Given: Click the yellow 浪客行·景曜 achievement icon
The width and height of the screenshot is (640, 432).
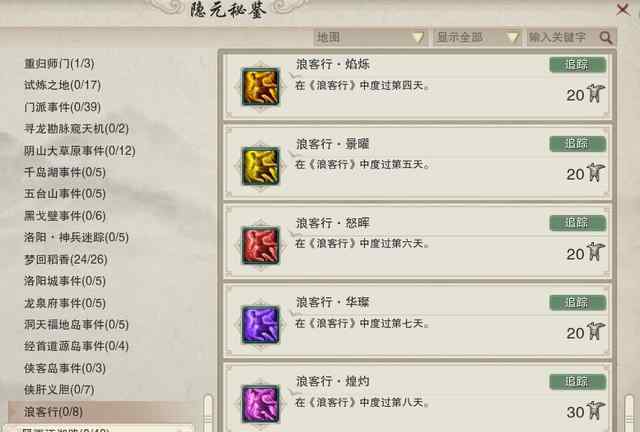Looking at the screenshot, I should tap(260, 166).
